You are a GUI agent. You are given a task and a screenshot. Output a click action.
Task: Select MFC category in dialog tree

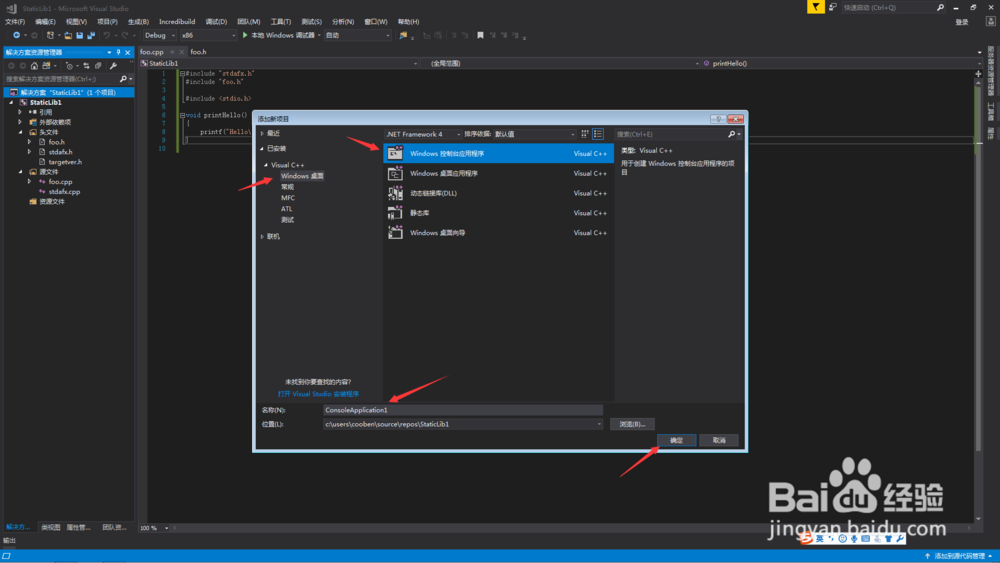pos(288,198)
